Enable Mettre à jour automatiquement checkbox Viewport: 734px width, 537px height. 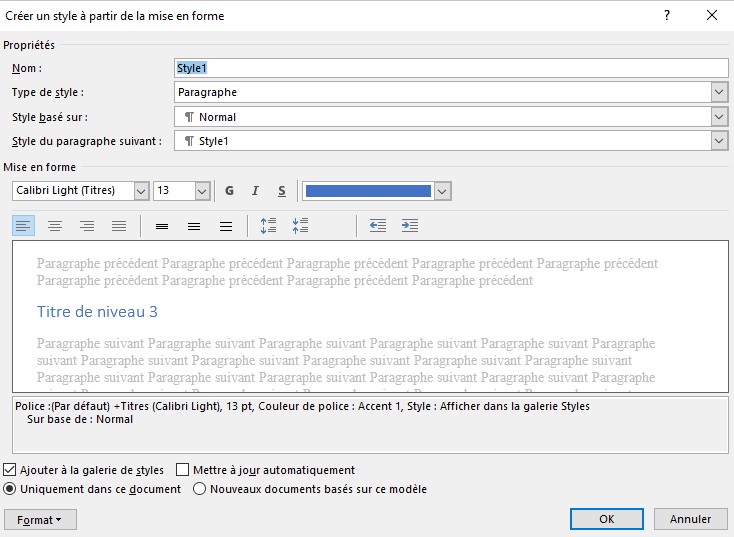tap(182, 470)
